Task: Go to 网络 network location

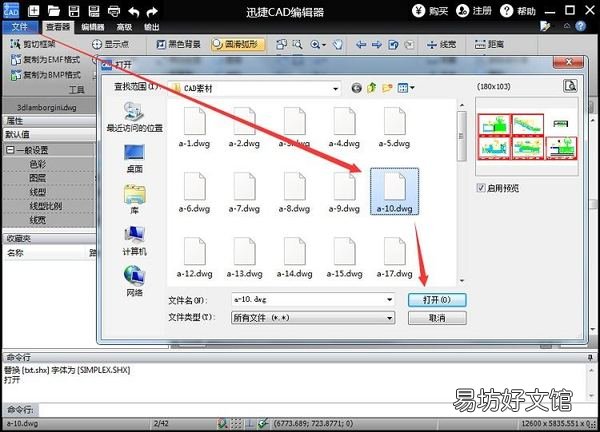Action: pyautogui.click(x=134, y=281)
